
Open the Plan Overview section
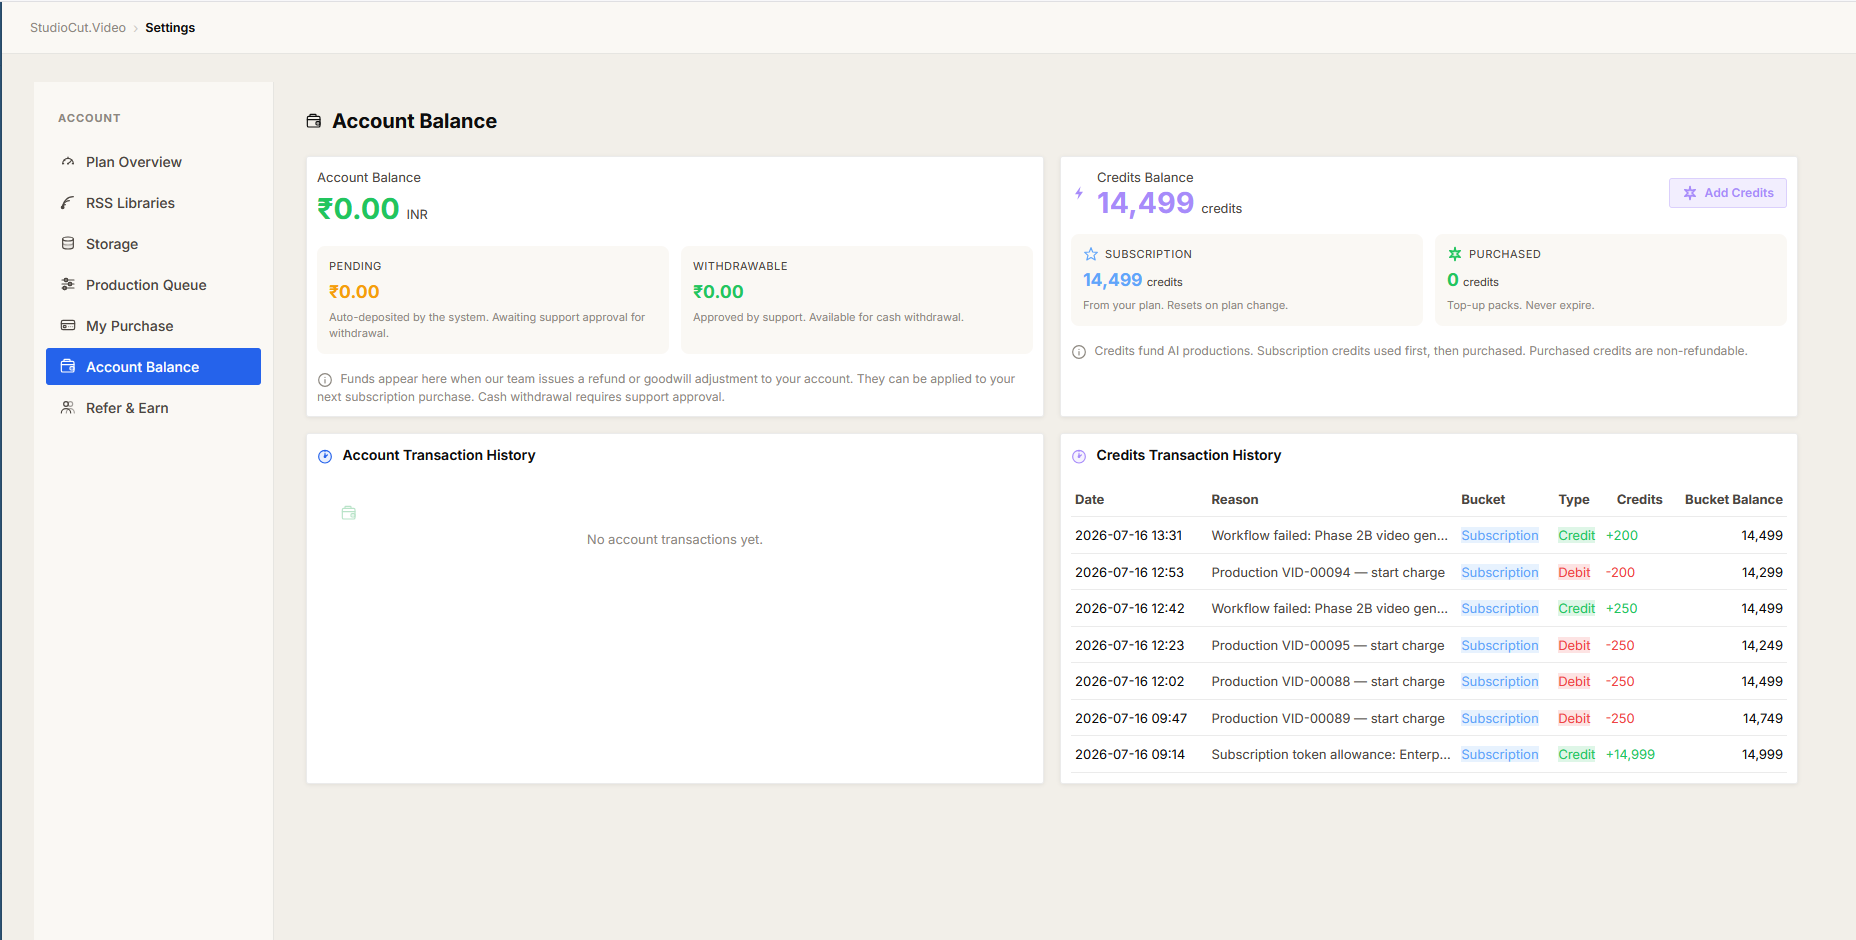coord(153,162)
